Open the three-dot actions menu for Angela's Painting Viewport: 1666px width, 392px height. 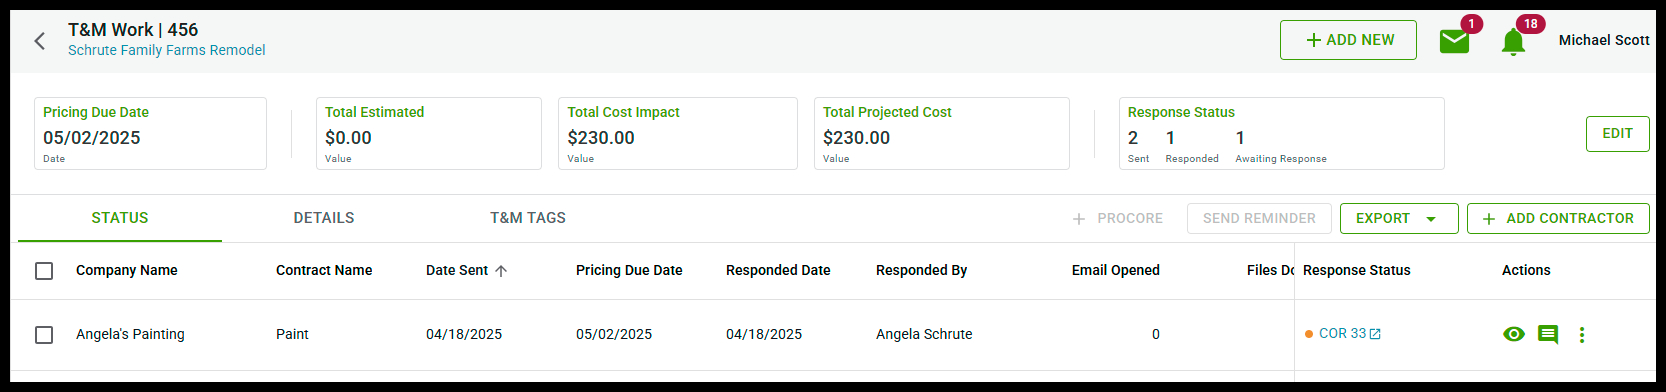coord(1582,334)
